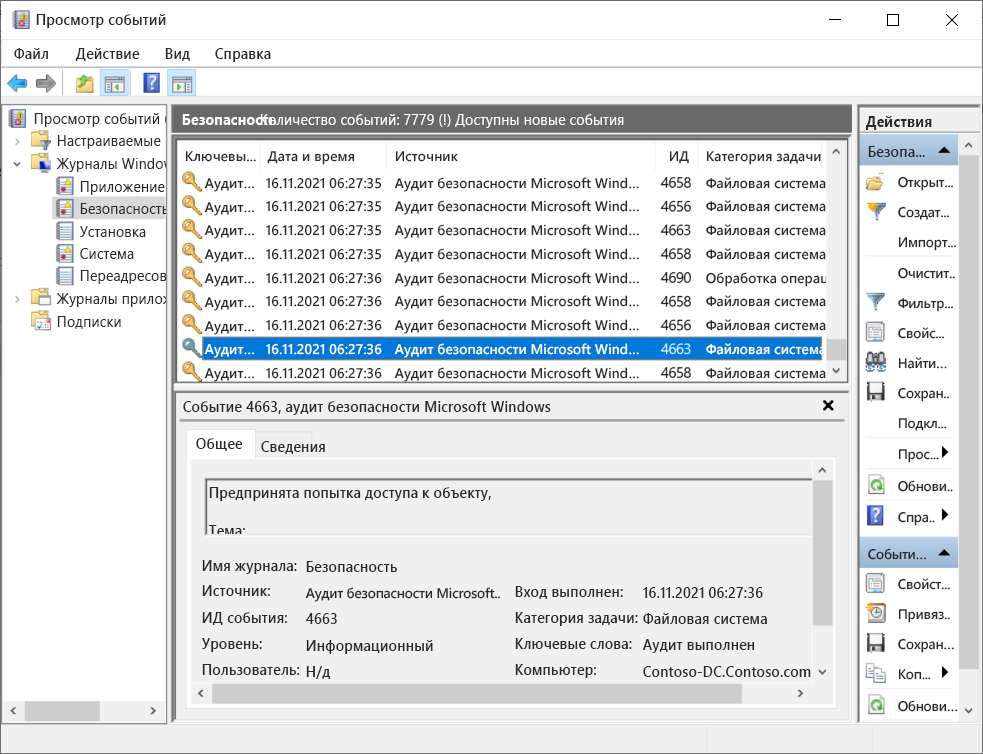The height and width of the screenshot is (754, 983).
Task: Click the Система log icon in the tree
Action: pyautogui.click(x=65, y=254)
